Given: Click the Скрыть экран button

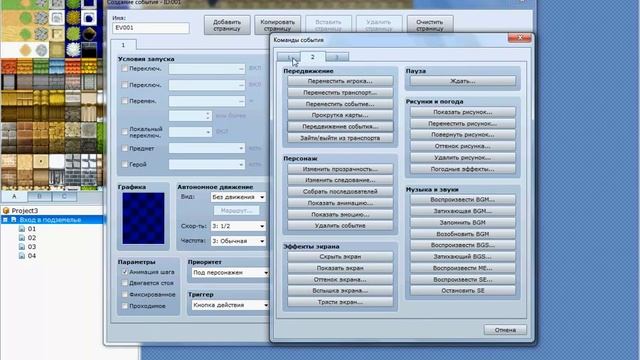Looking at the screenshot, I should coord(340,257).
